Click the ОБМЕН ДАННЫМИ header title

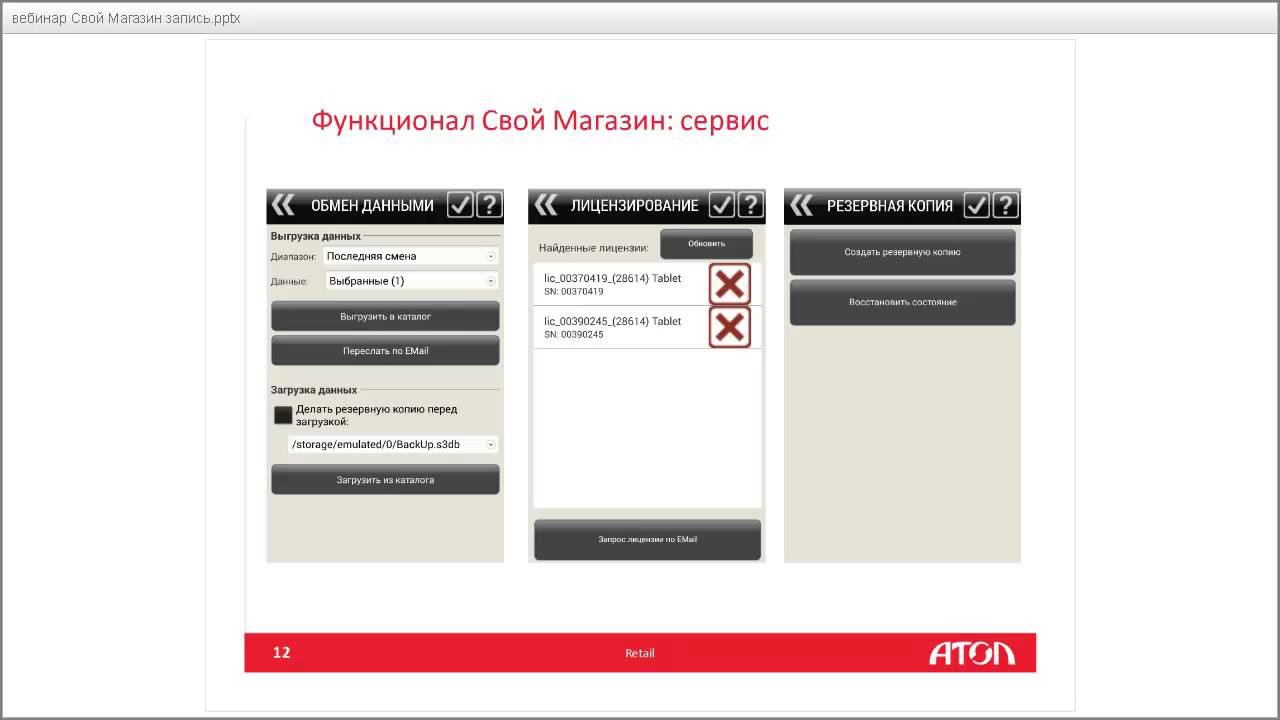(372, 205)
